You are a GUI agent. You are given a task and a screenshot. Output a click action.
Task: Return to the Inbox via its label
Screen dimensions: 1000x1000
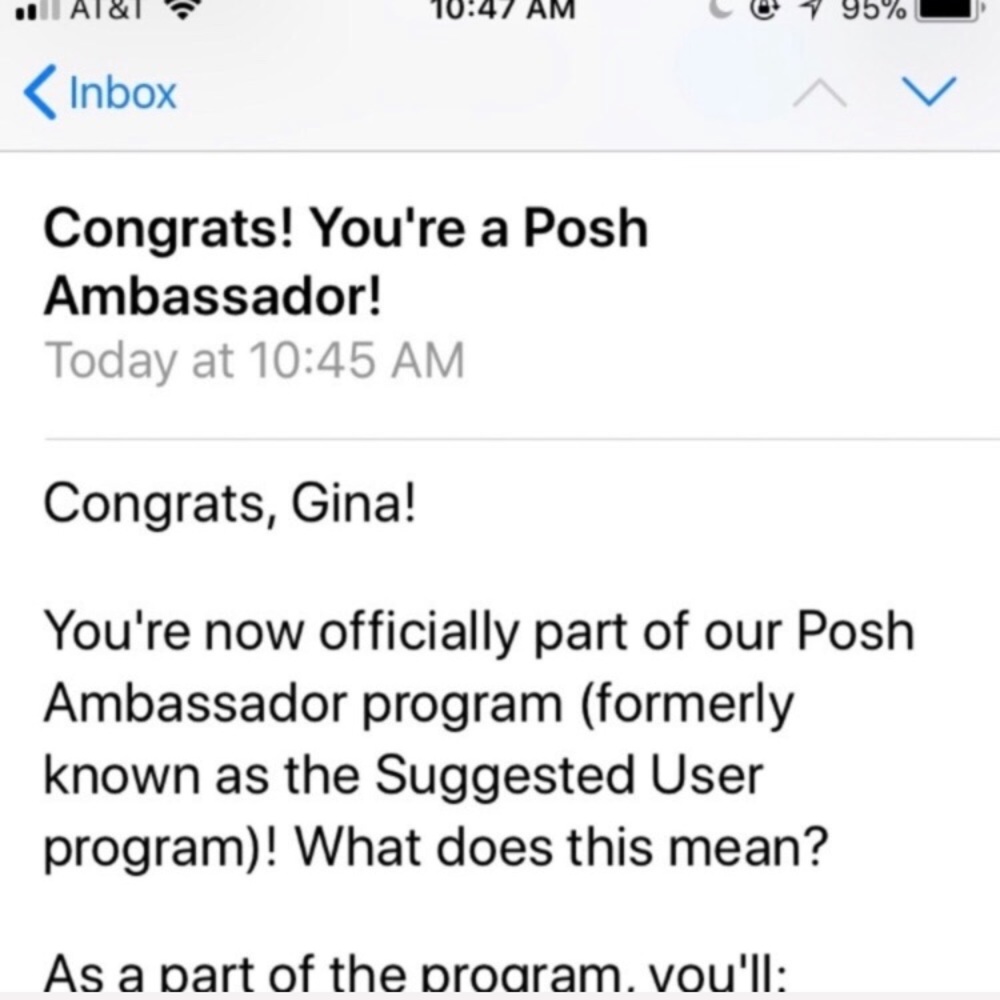coord(123,94)
